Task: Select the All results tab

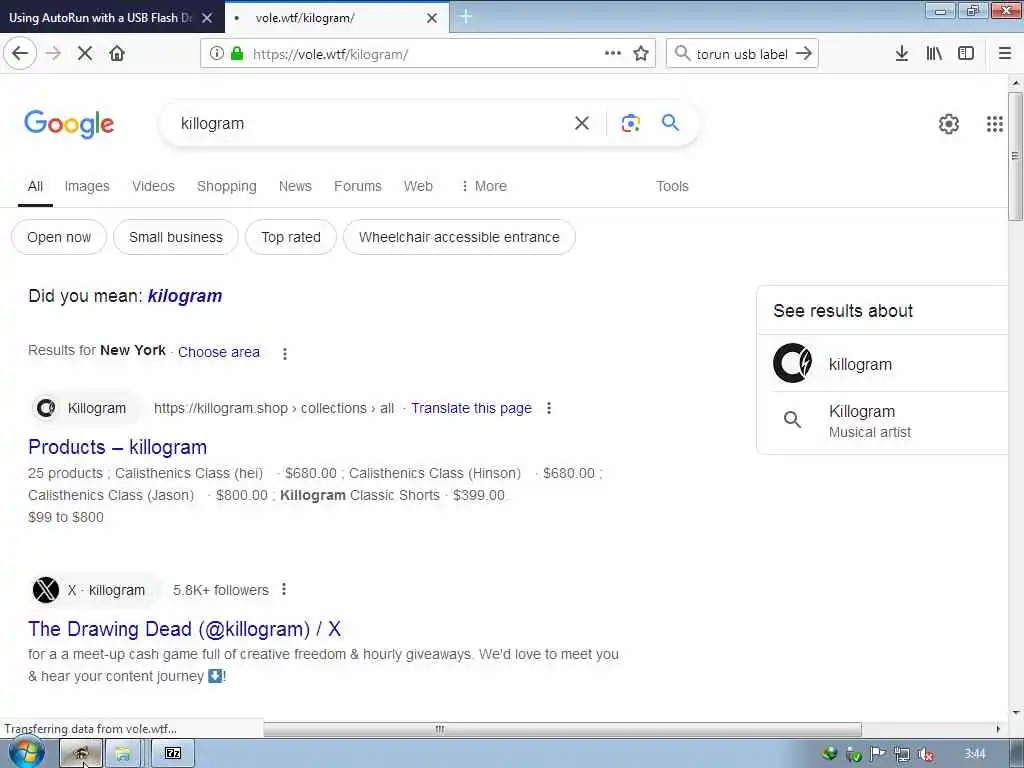Action: pyautogui.click(x=35, y=186)
